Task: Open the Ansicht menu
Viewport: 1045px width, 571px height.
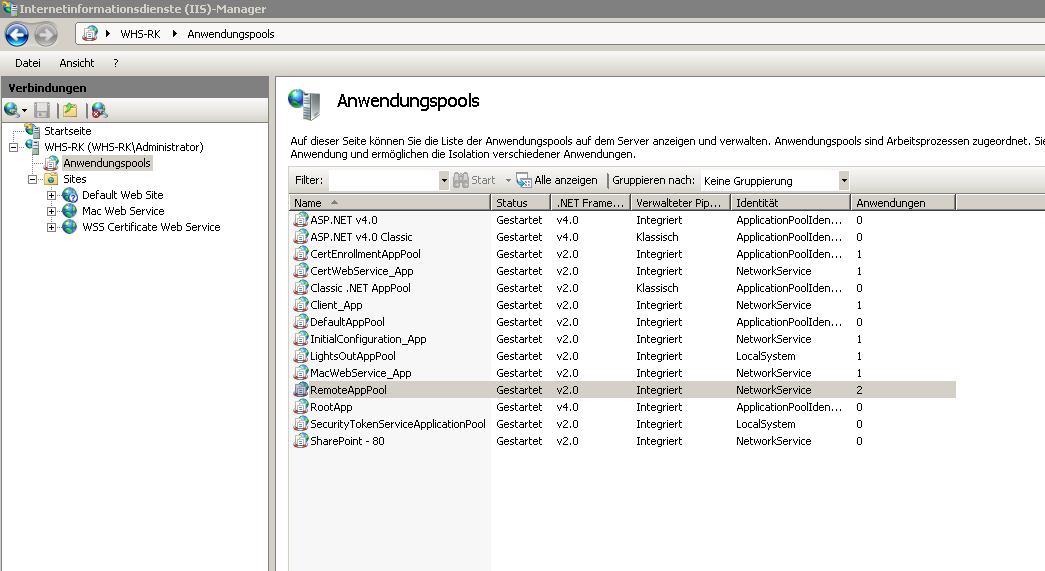Action: point(77,63)
